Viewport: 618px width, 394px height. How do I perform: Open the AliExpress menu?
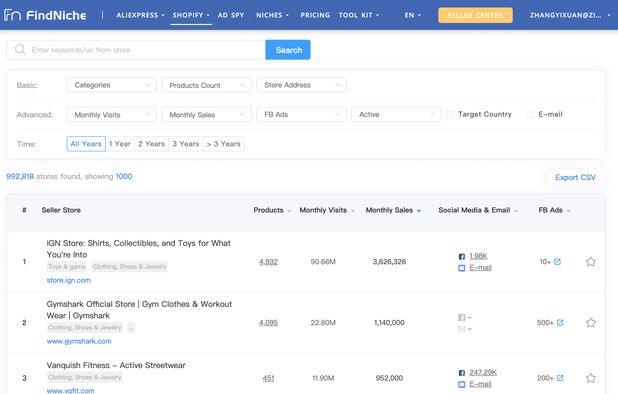tap(140, 15)
